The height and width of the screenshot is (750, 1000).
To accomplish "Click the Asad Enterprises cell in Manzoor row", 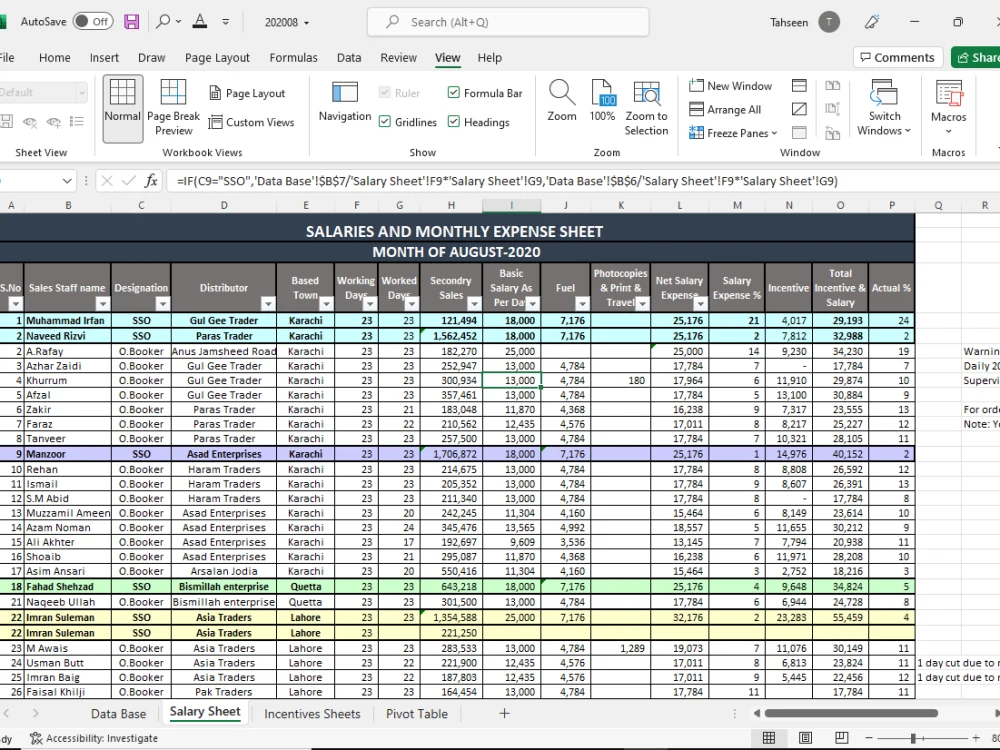I will (x=224, y=454).
